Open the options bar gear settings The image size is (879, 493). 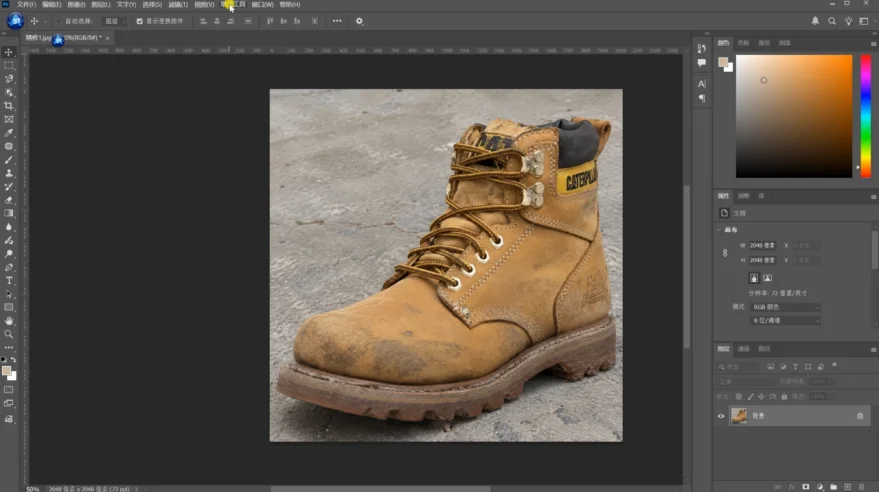click(x=359, y=21)
